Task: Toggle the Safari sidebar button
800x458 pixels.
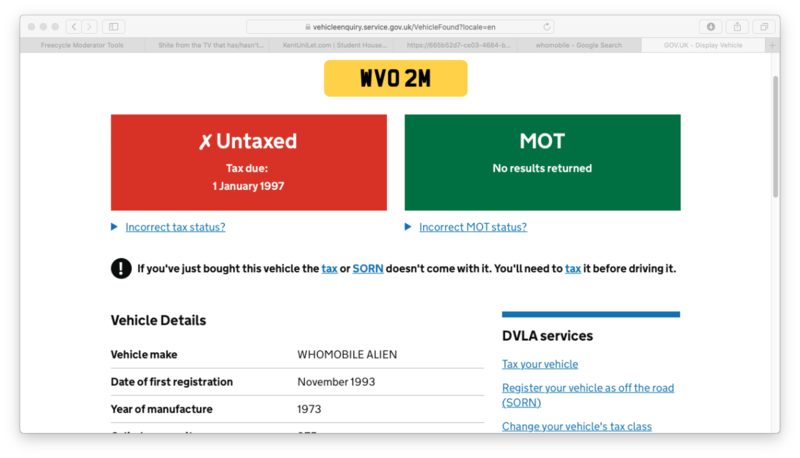Action: pyautogui.click(x=114, y=27)
